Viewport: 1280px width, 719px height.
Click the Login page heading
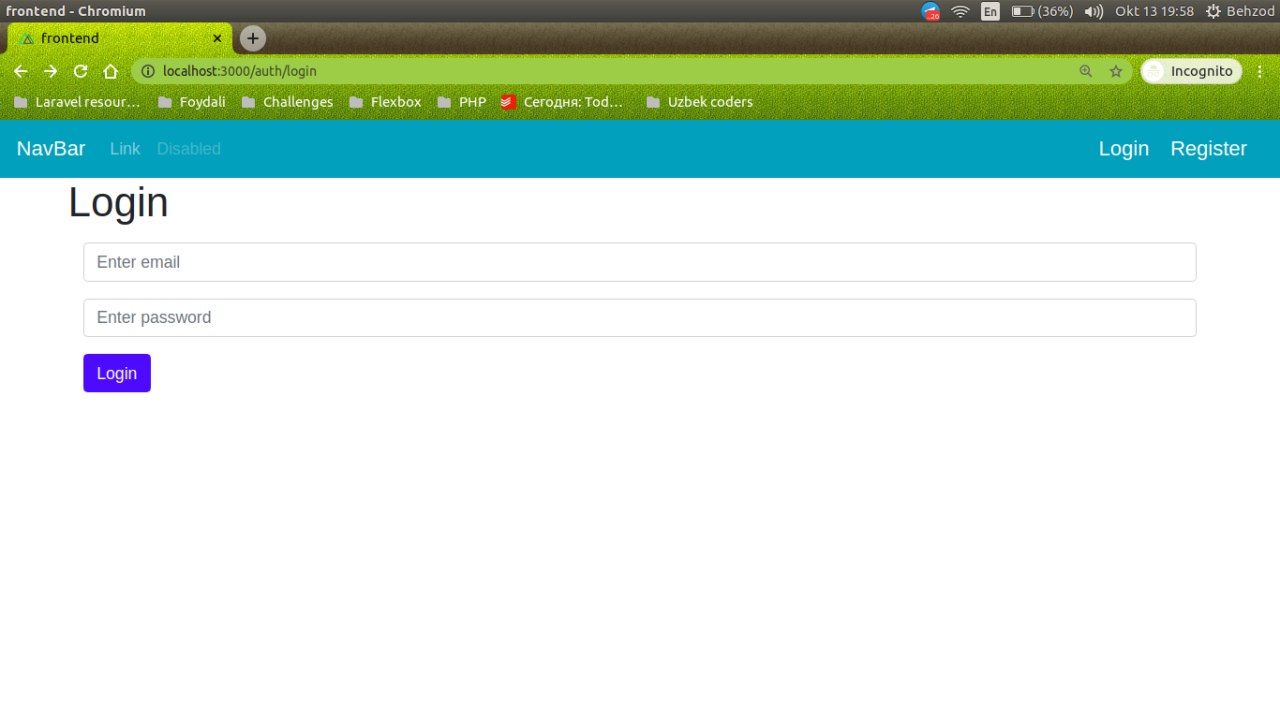118,203
